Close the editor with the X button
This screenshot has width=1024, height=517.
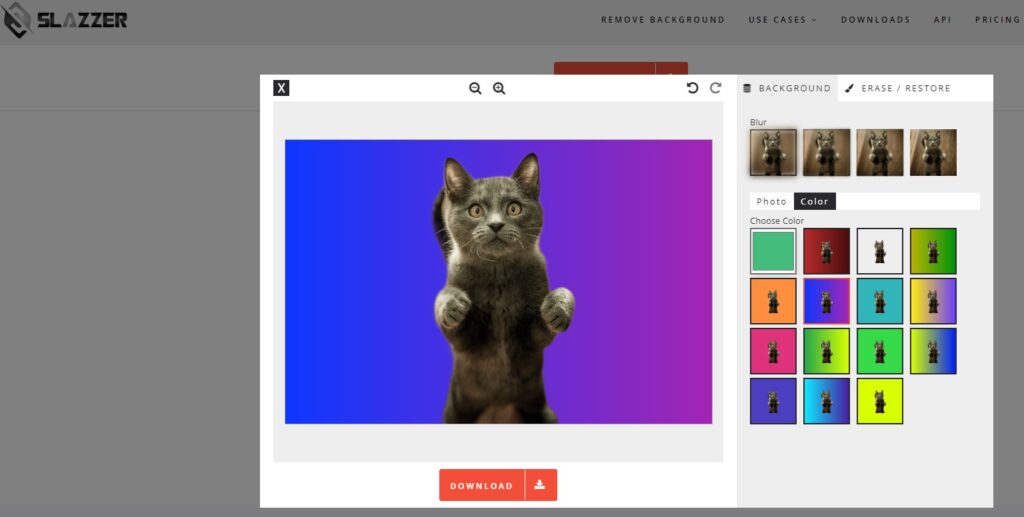tap(281, 88)
